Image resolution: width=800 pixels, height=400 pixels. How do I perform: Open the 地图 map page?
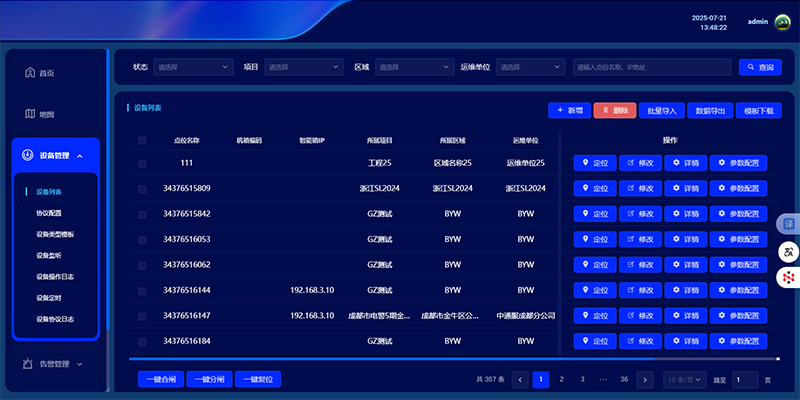[40, 114]
